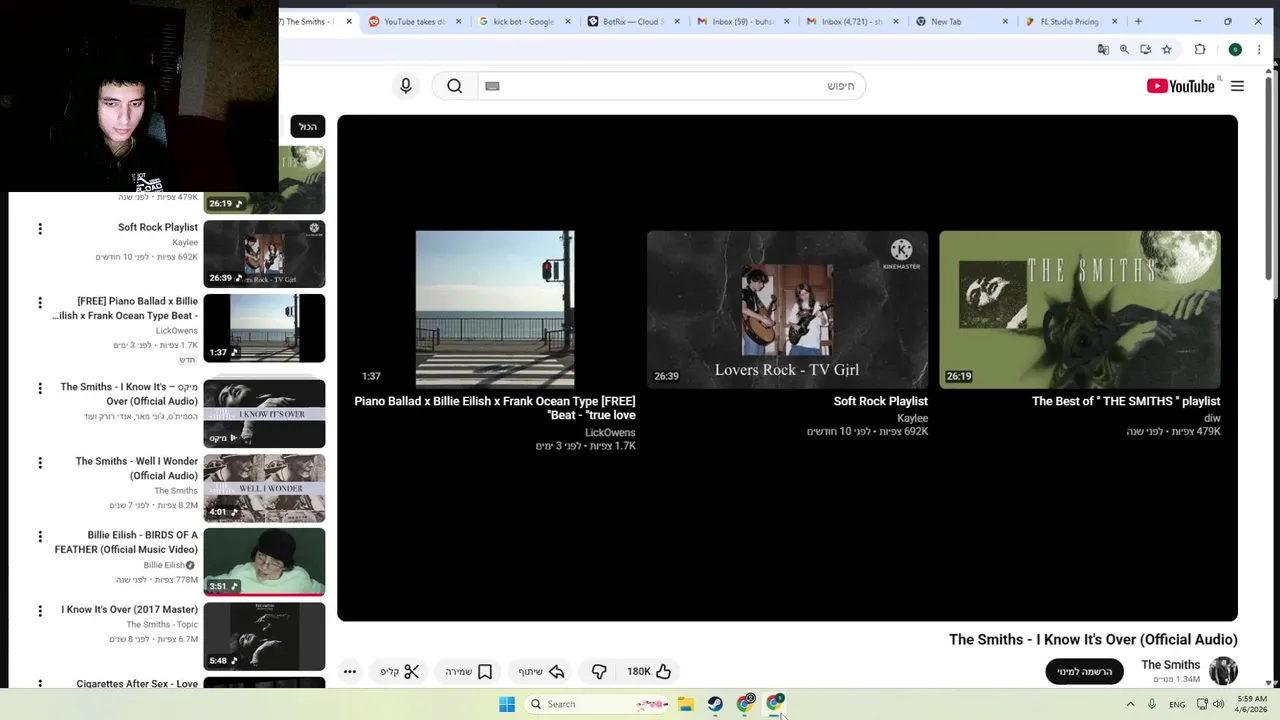This screenshot has height=720, width=1280.
Task: Open options menu for Well I Wonder
Action: 40,463
